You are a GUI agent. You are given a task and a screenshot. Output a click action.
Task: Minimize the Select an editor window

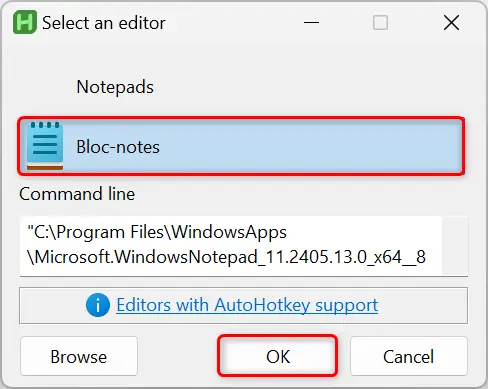coord(311,23)
